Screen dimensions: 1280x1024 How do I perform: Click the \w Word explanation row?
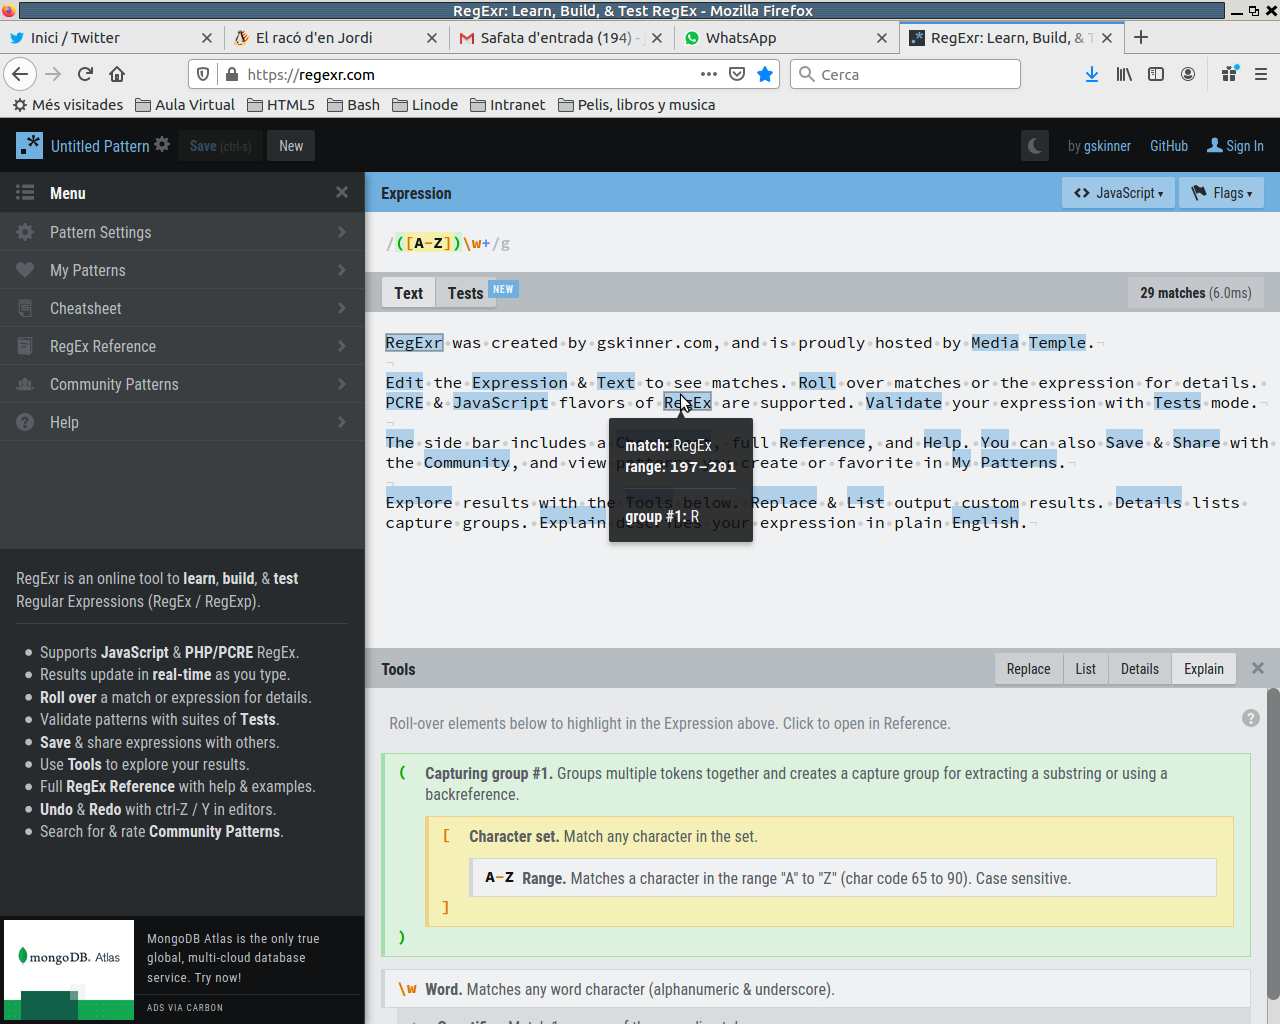[816, 989]
